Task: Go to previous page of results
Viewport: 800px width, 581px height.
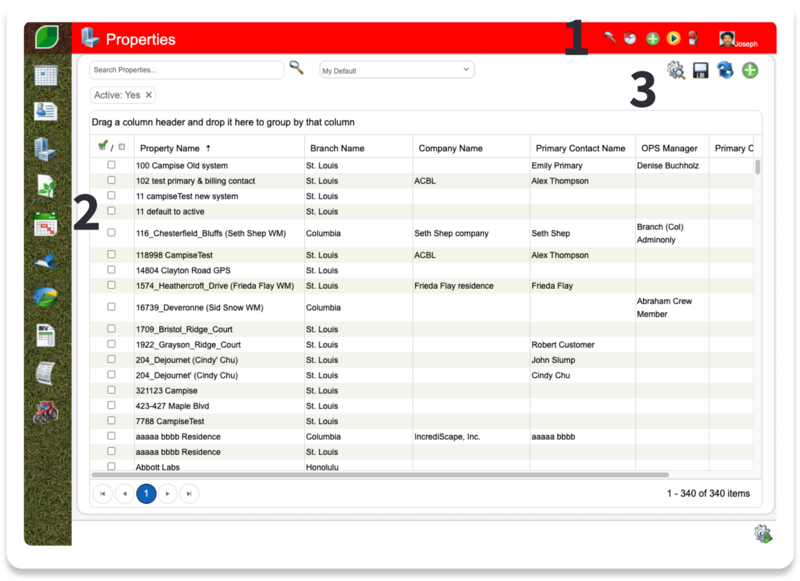Action: [x=124, y=494]
